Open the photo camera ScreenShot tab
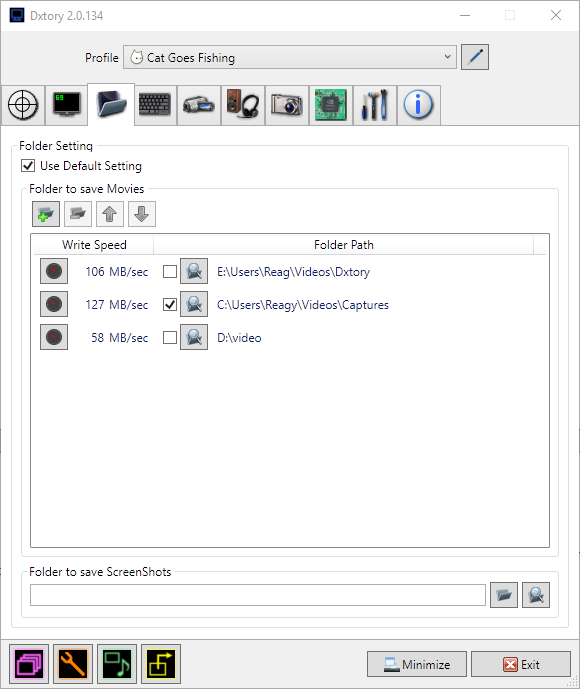 point(286,105)
